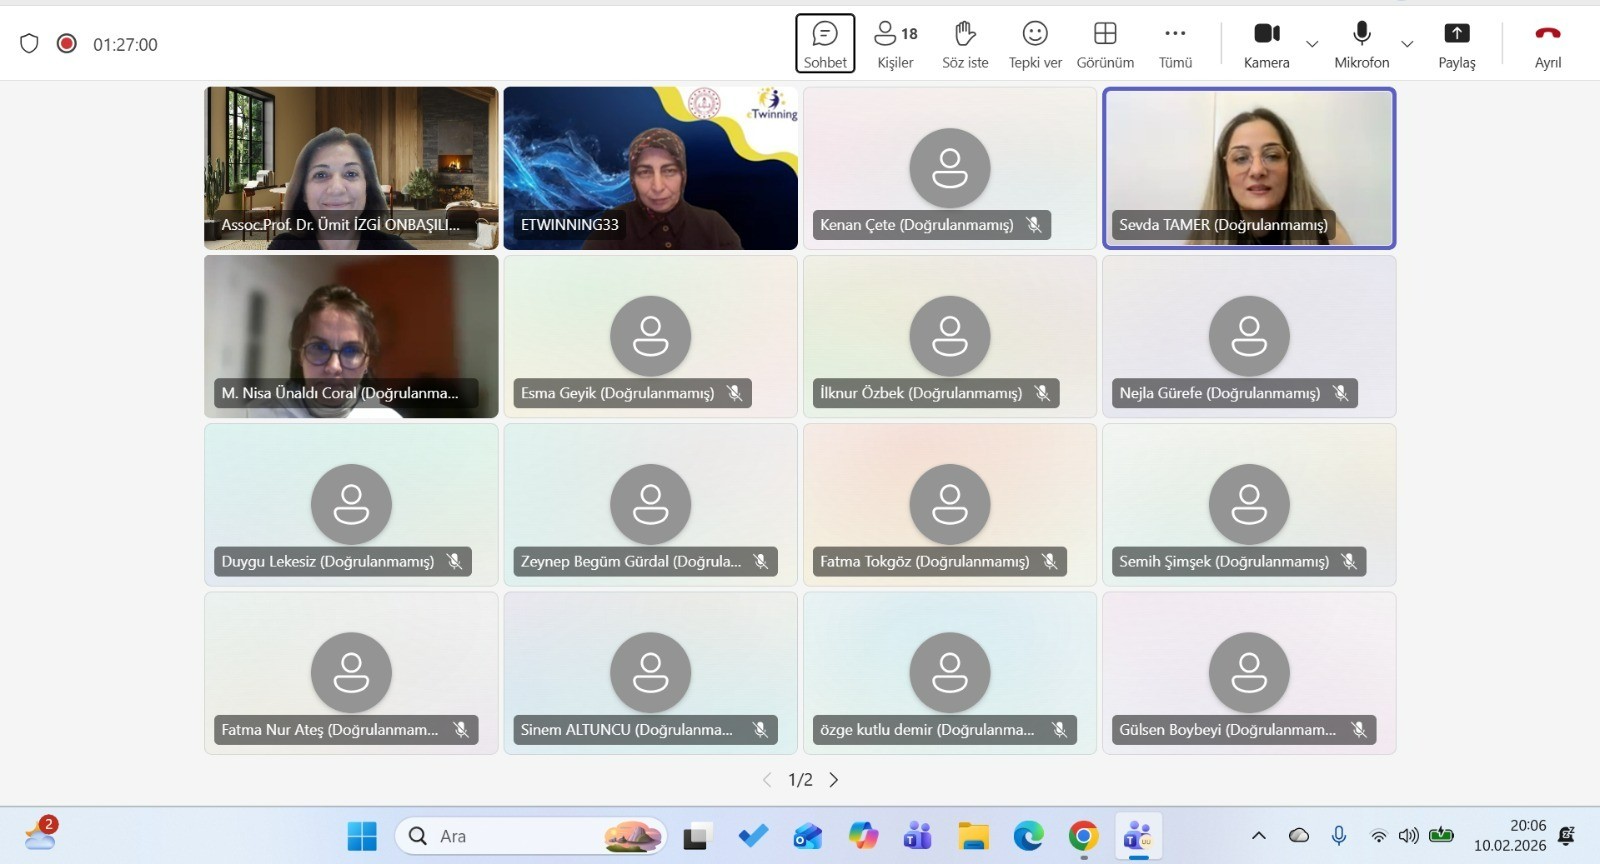The image size is (1600, 864).
Task: Show the Kişiler participants list
Action: [895, 44]
